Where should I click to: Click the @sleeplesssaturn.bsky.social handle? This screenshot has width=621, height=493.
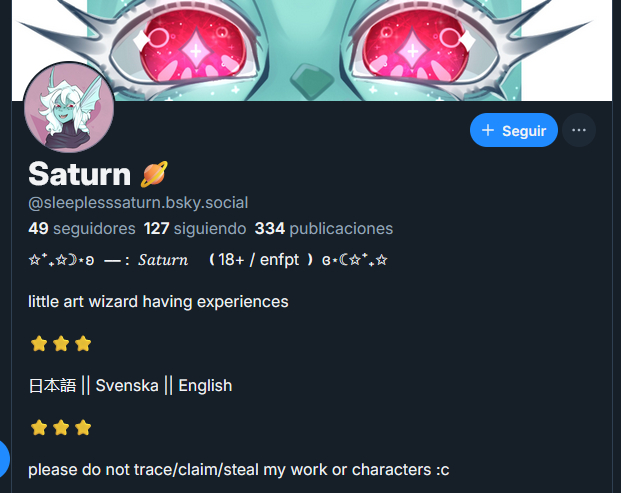138,203
